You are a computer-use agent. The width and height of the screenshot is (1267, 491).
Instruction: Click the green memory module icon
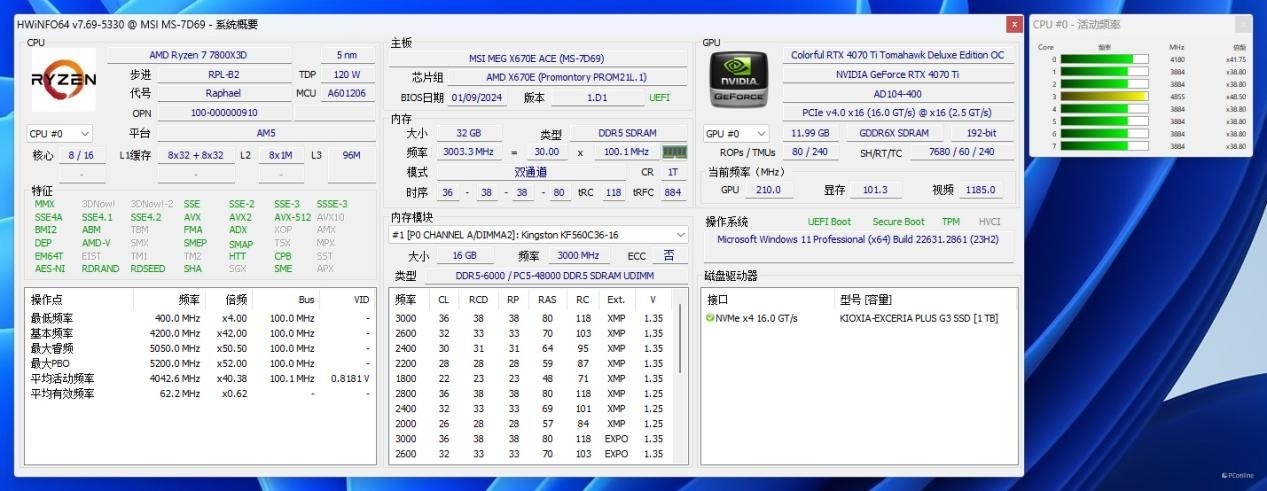pyautogui.click(x=675, y=152)
